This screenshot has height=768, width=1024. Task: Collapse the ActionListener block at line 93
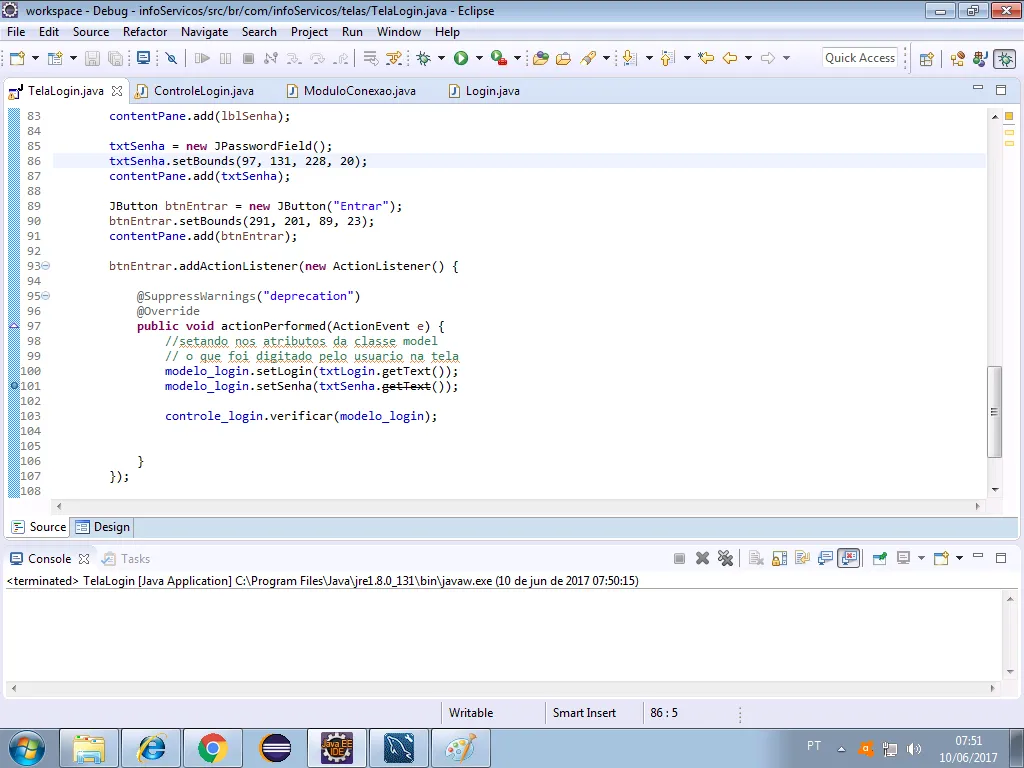(x=46, y=266)
